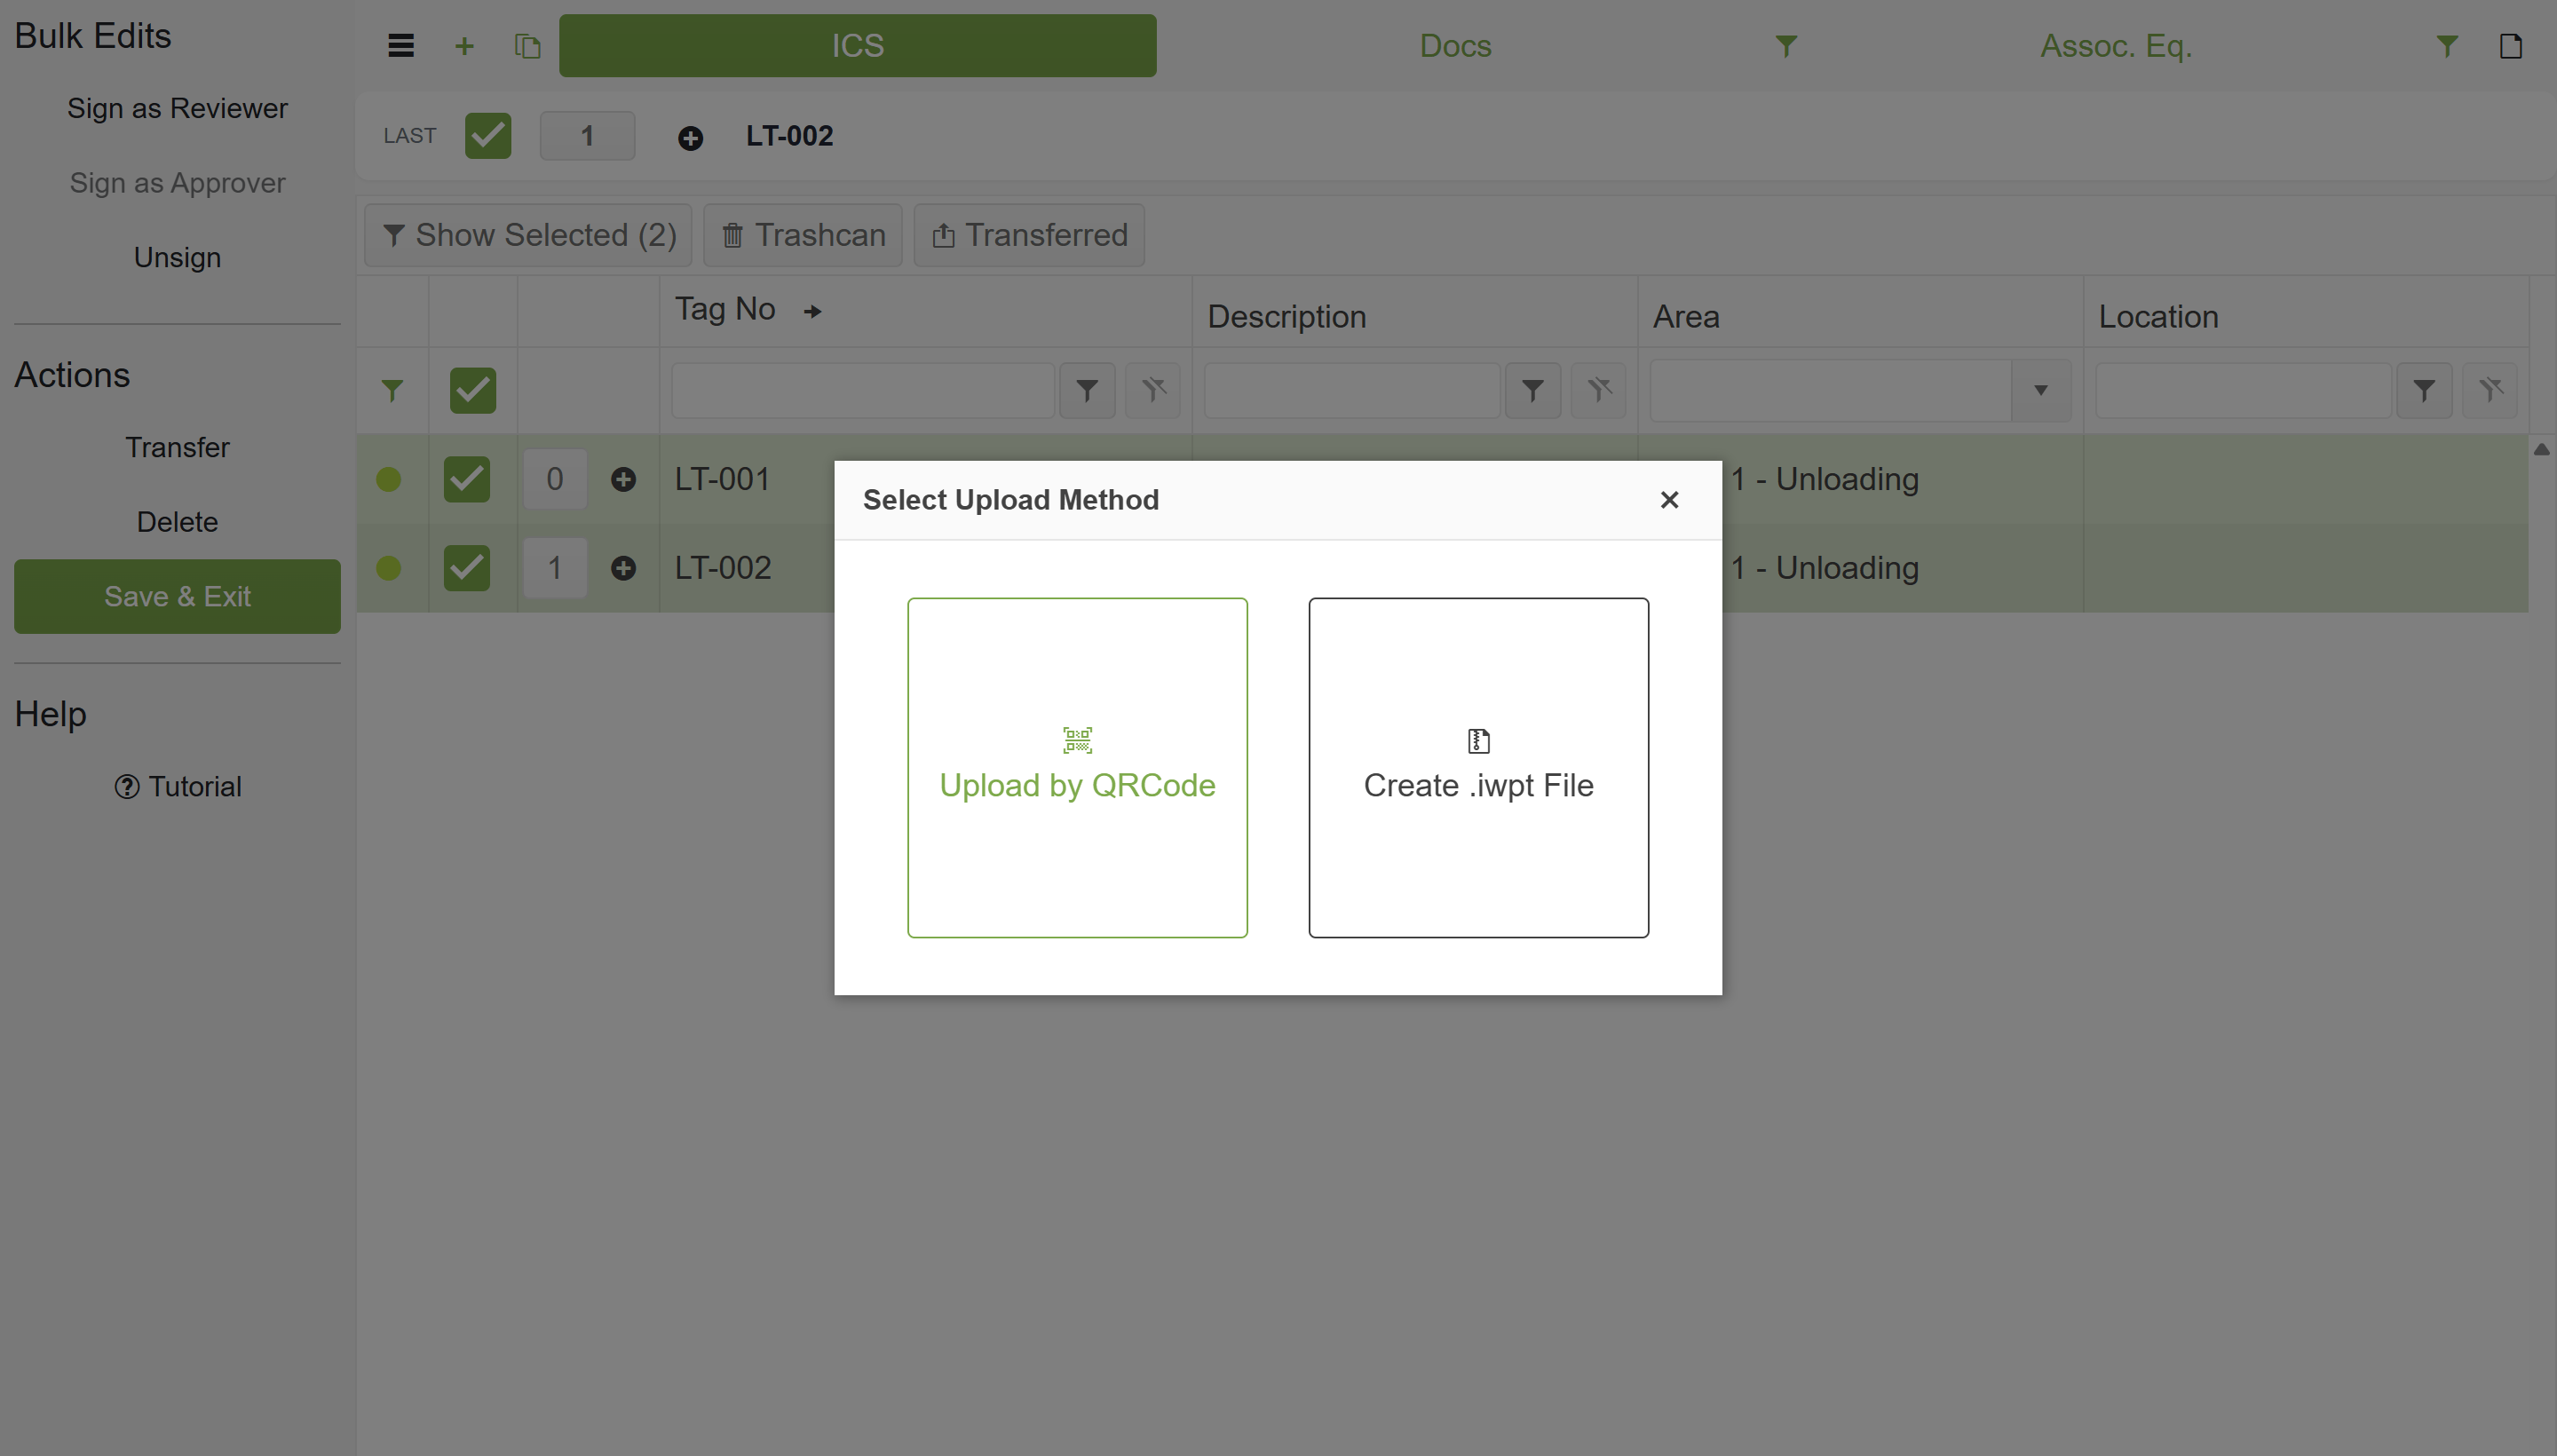2557x1456 pixels.
Task: Toggle the LAST row checkbox
Action: 488,136
